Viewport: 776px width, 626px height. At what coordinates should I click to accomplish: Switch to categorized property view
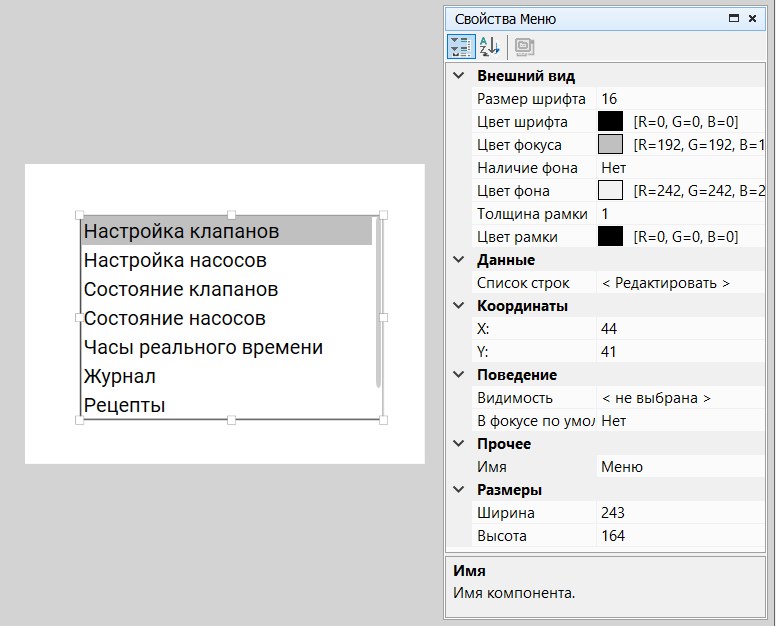coord(461,46)
